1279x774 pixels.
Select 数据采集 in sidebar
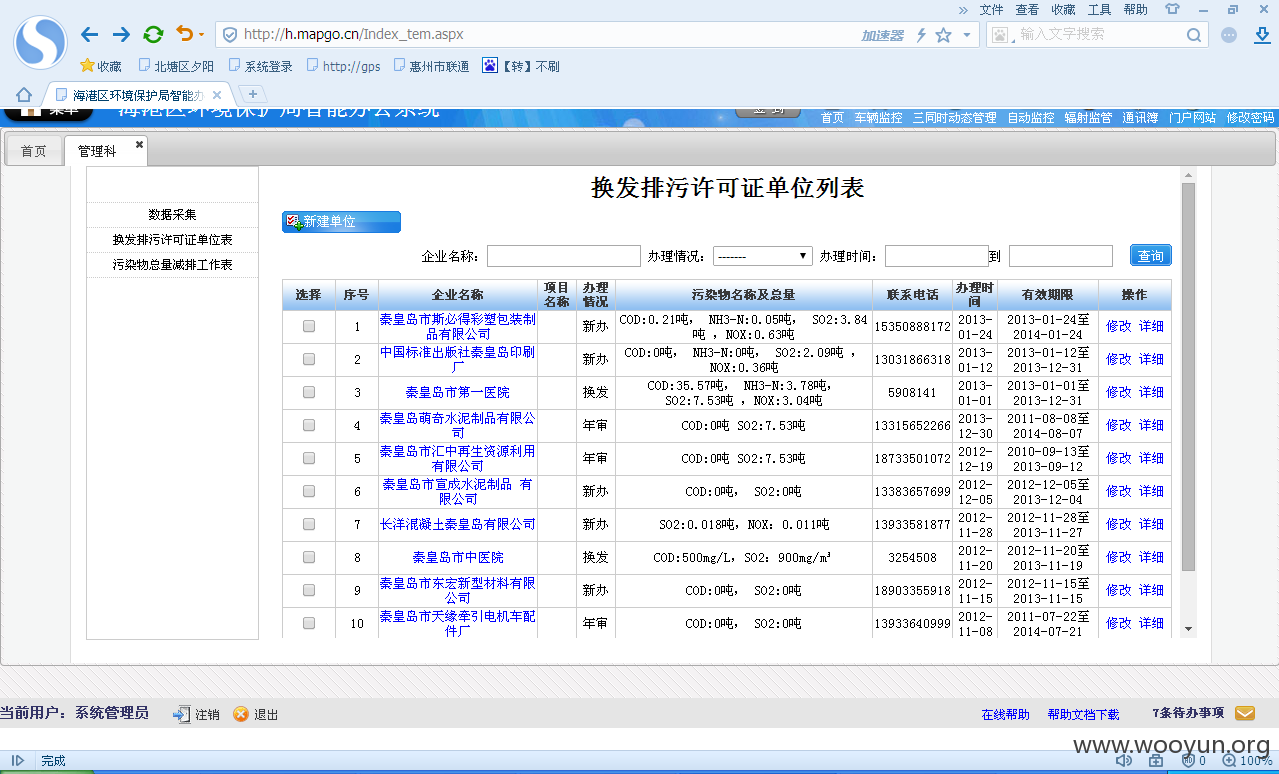[x=172, y=214]
